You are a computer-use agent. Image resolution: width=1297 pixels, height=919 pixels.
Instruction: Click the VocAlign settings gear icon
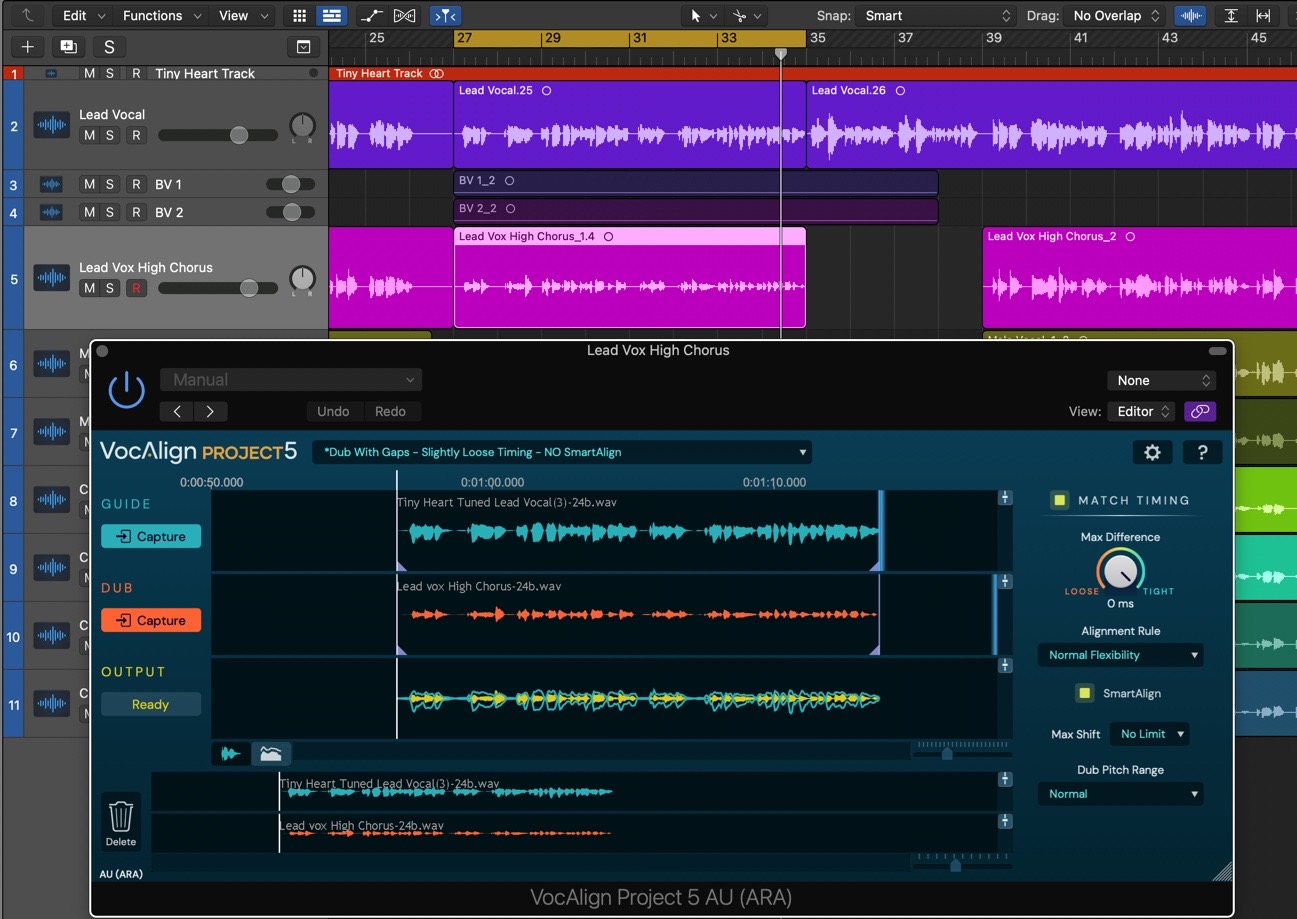(x=1152, y=452)
